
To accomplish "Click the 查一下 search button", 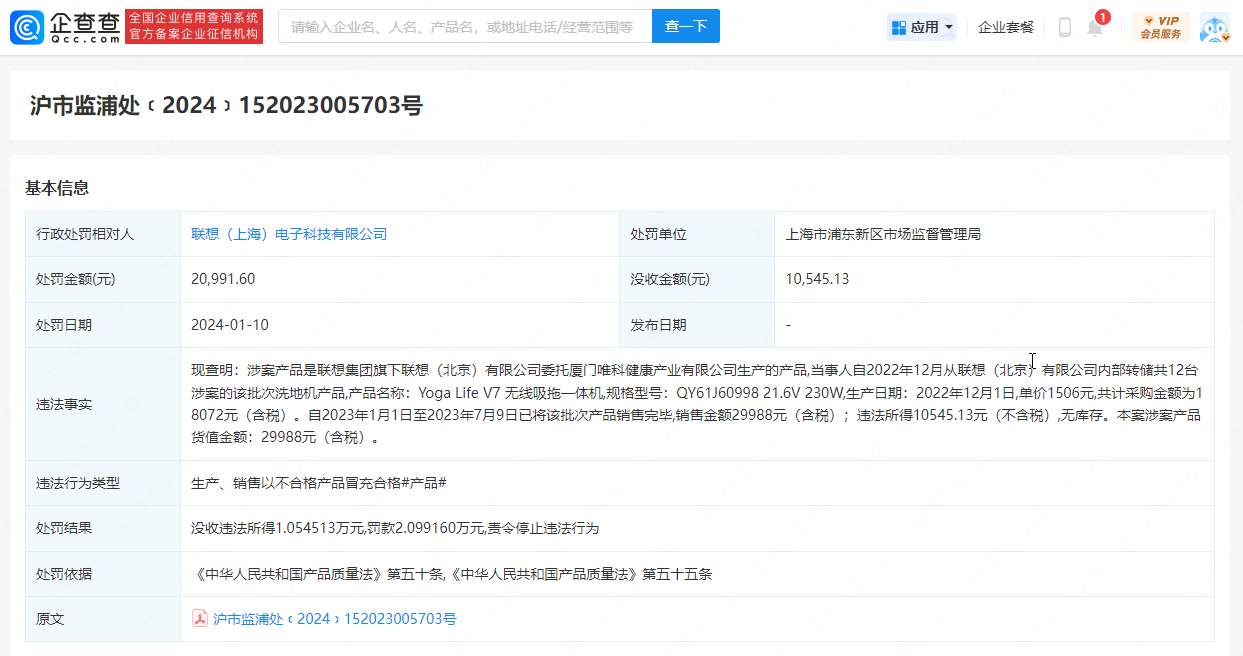I will coord(686,26).
